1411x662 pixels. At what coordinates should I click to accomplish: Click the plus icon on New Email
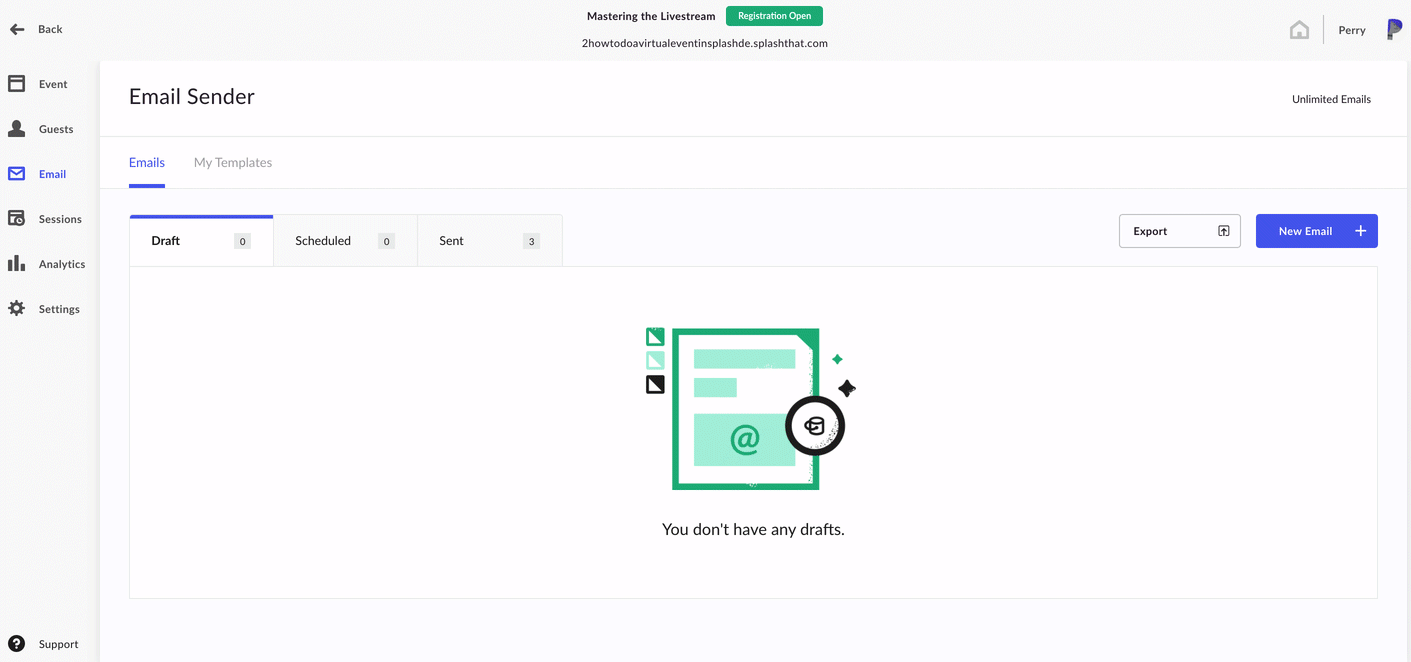[1360, 231]
